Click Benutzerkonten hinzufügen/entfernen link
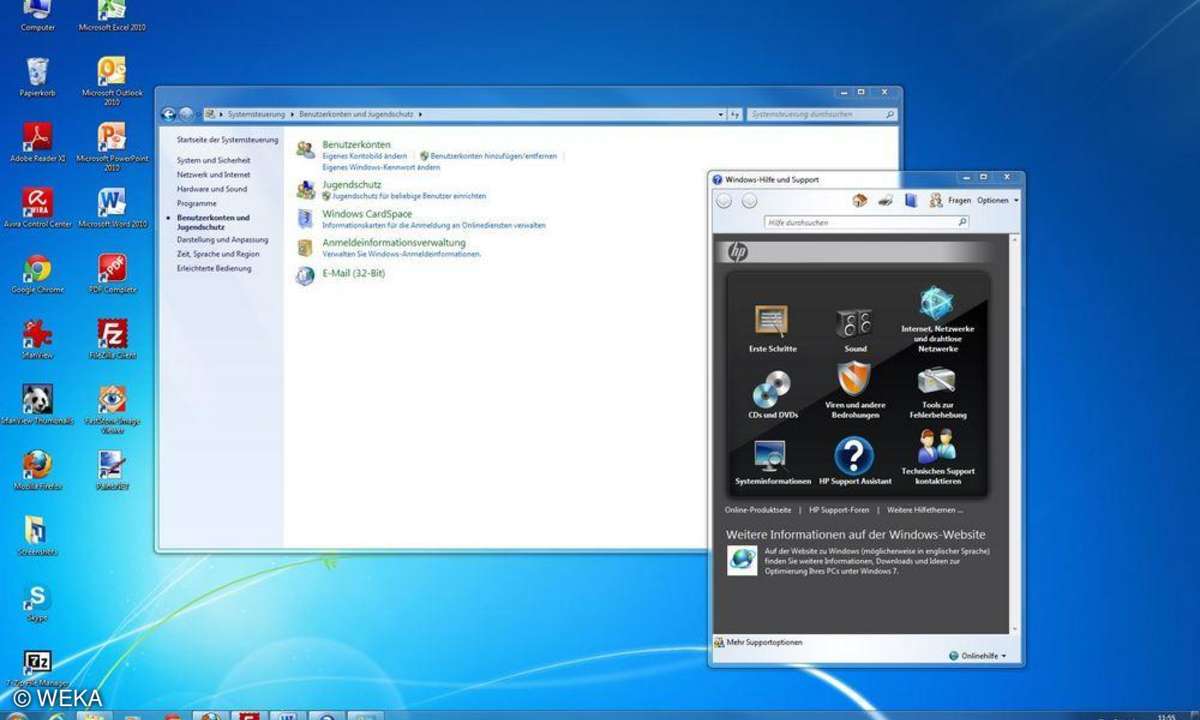 point(494,156)
